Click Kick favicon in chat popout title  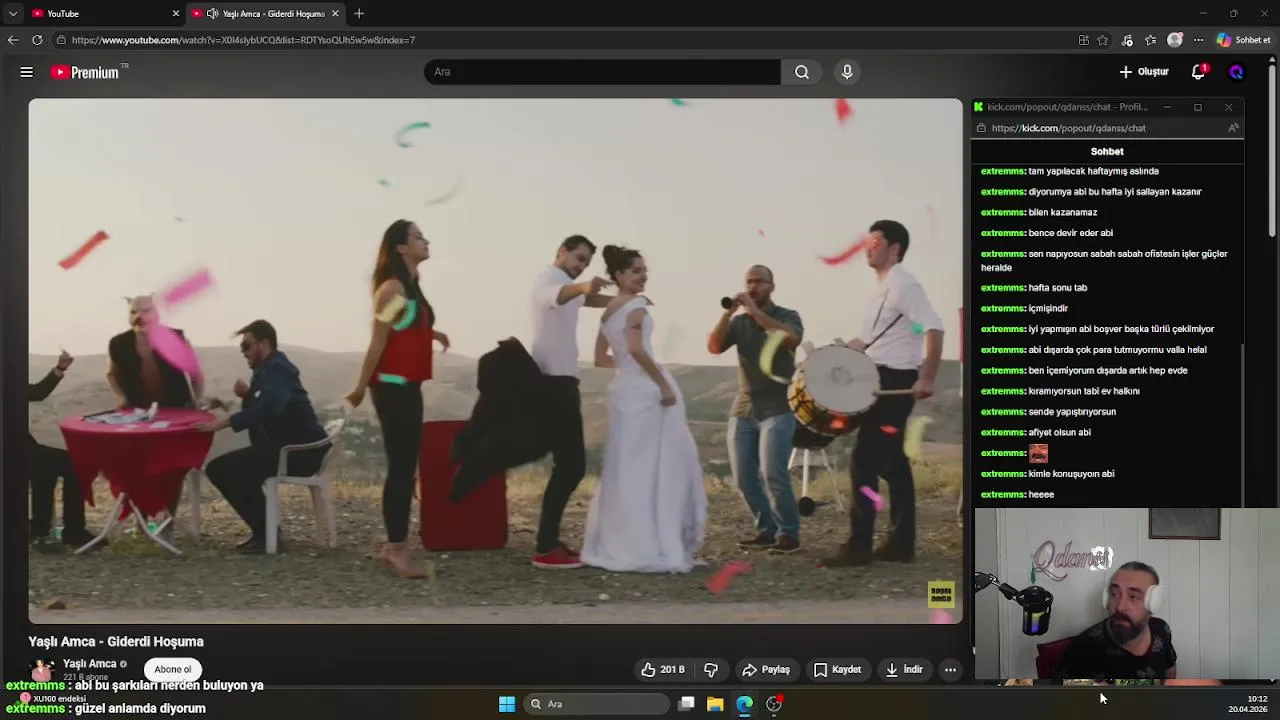pyautogui.click(x=979, y=107)
